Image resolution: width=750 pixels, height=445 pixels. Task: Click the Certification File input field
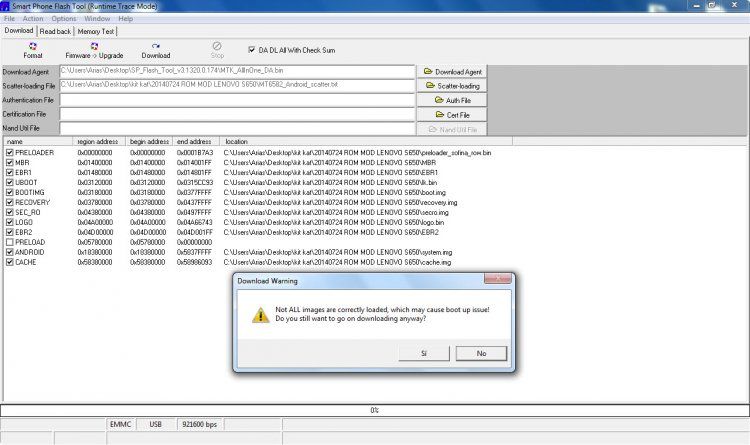point(237,114)
